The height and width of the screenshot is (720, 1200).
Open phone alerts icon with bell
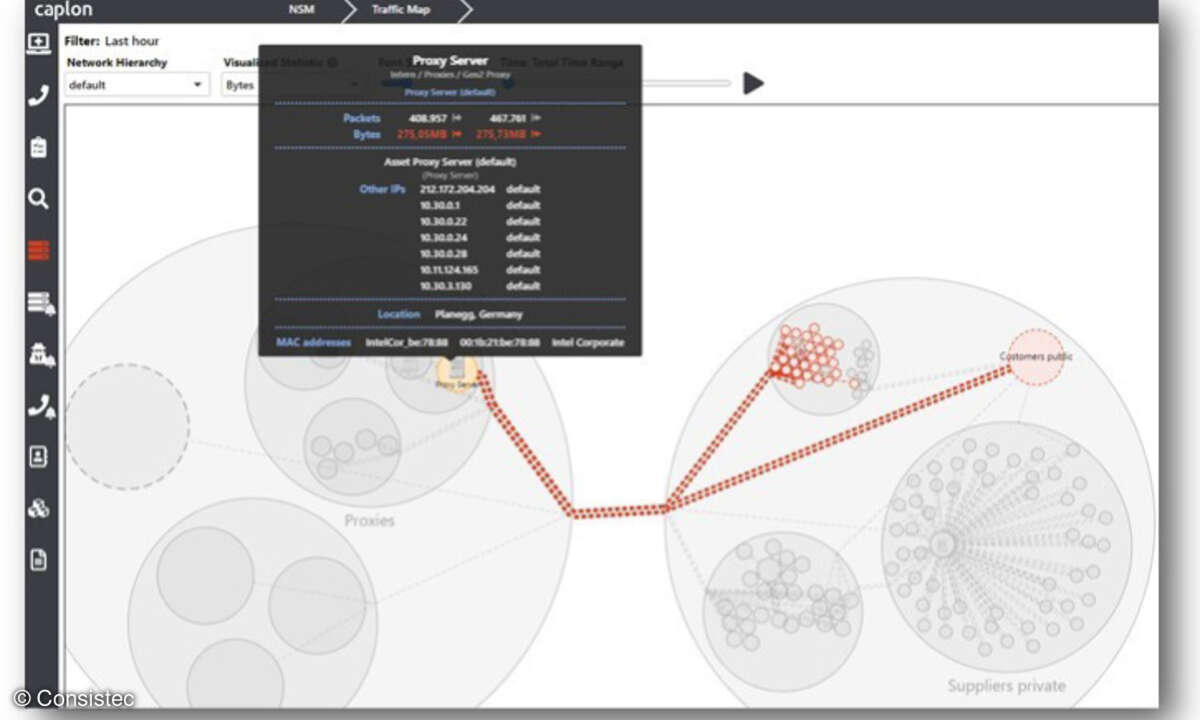coord(40,406)
